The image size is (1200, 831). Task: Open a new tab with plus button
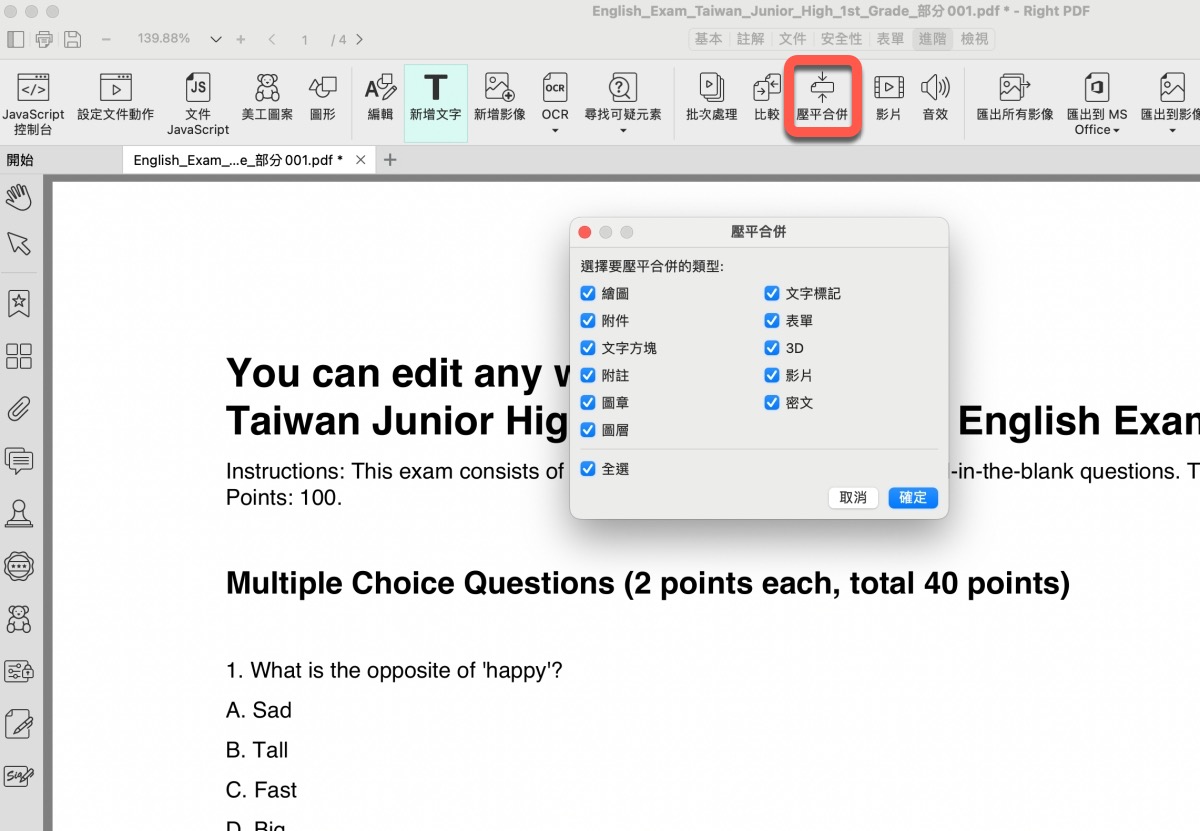pyautogui.click(x=390, y=160)
